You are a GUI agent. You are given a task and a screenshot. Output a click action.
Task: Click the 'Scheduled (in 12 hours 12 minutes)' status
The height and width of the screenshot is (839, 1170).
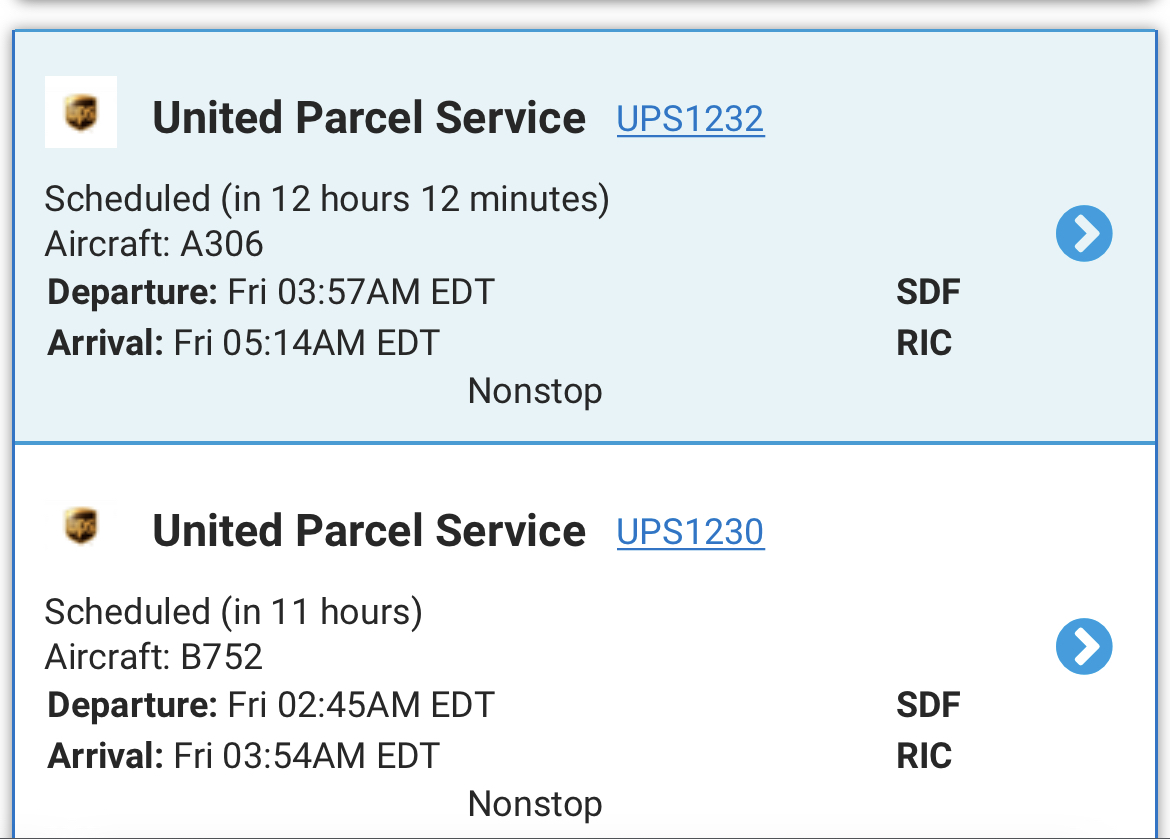(327, 199)
